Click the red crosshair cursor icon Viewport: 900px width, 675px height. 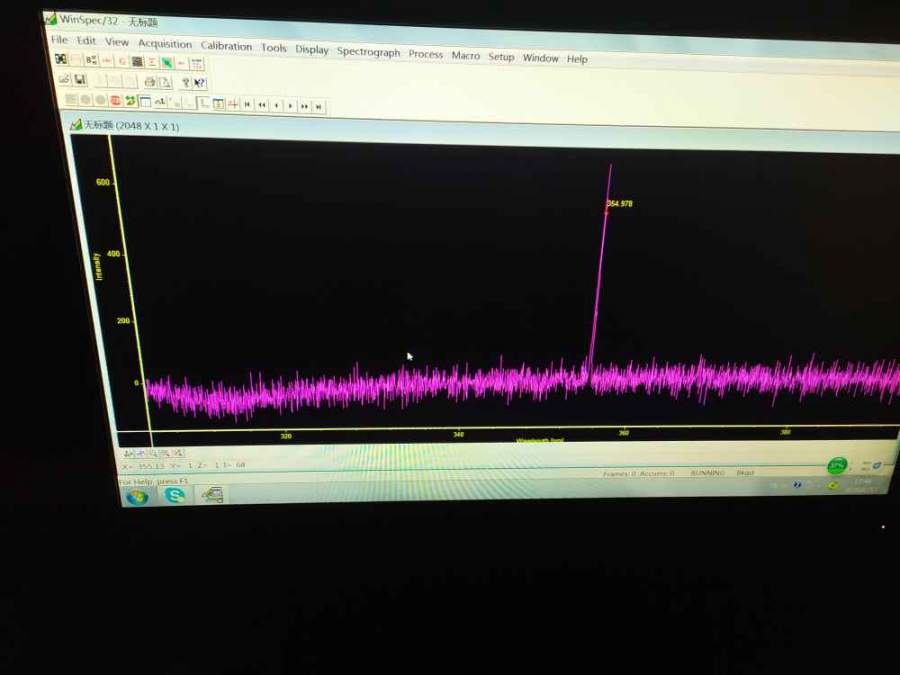pos(232,104)
